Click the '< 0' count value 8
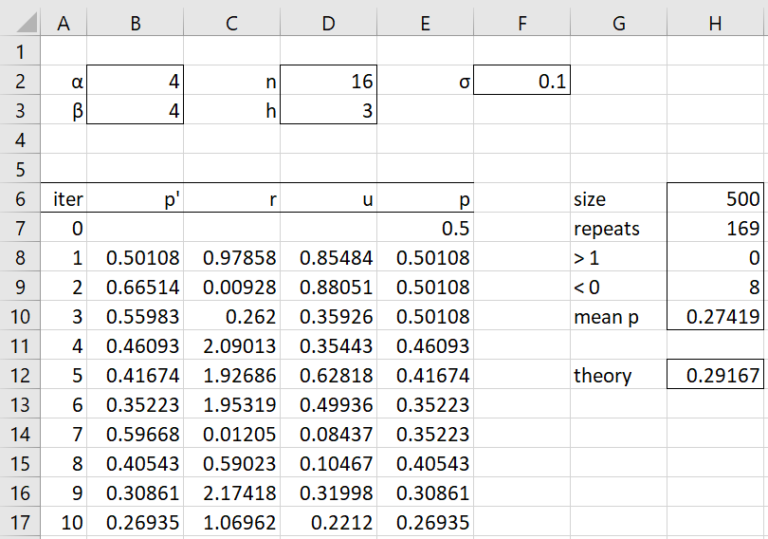Viewport: 768px width, 539px height. 716,287
